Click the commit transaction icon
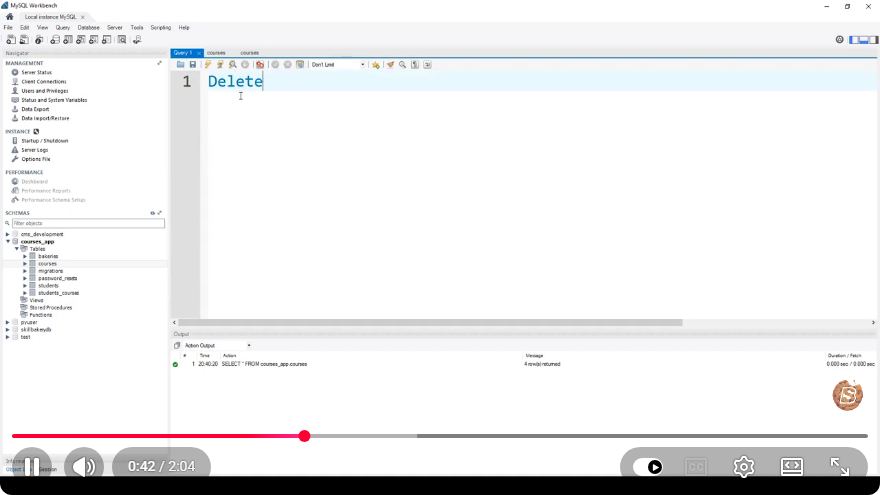880x495 pixels. 275,65
